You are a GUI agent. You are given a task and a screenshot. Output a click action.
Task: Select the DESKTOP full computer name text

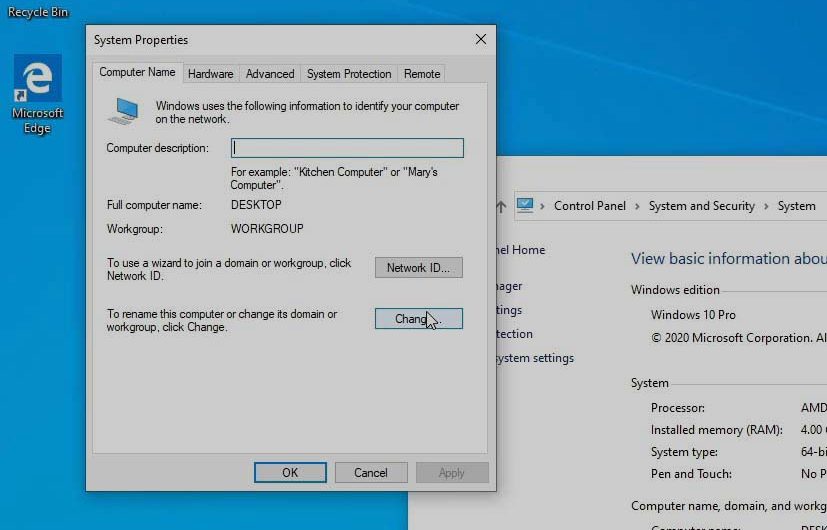pos(256,205)
